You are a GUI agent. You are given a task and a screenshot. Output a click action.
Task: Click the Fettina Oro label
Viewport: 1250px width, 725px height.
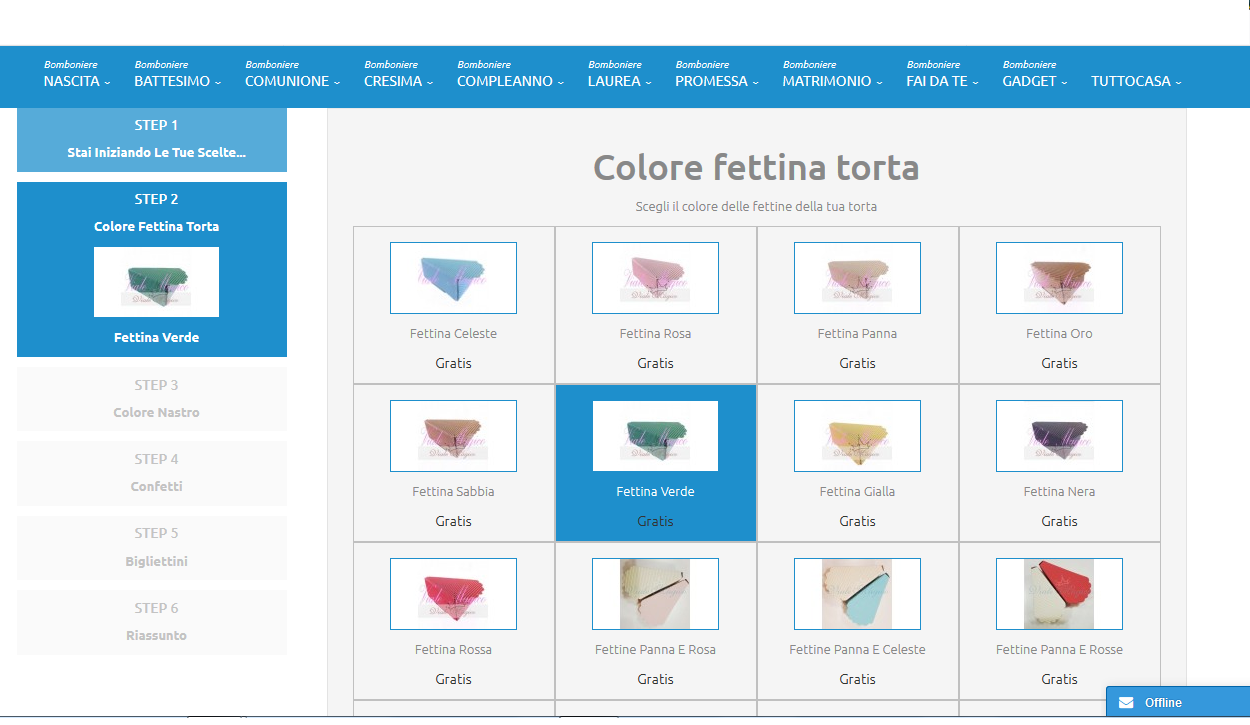click(x=1059, y=333)
